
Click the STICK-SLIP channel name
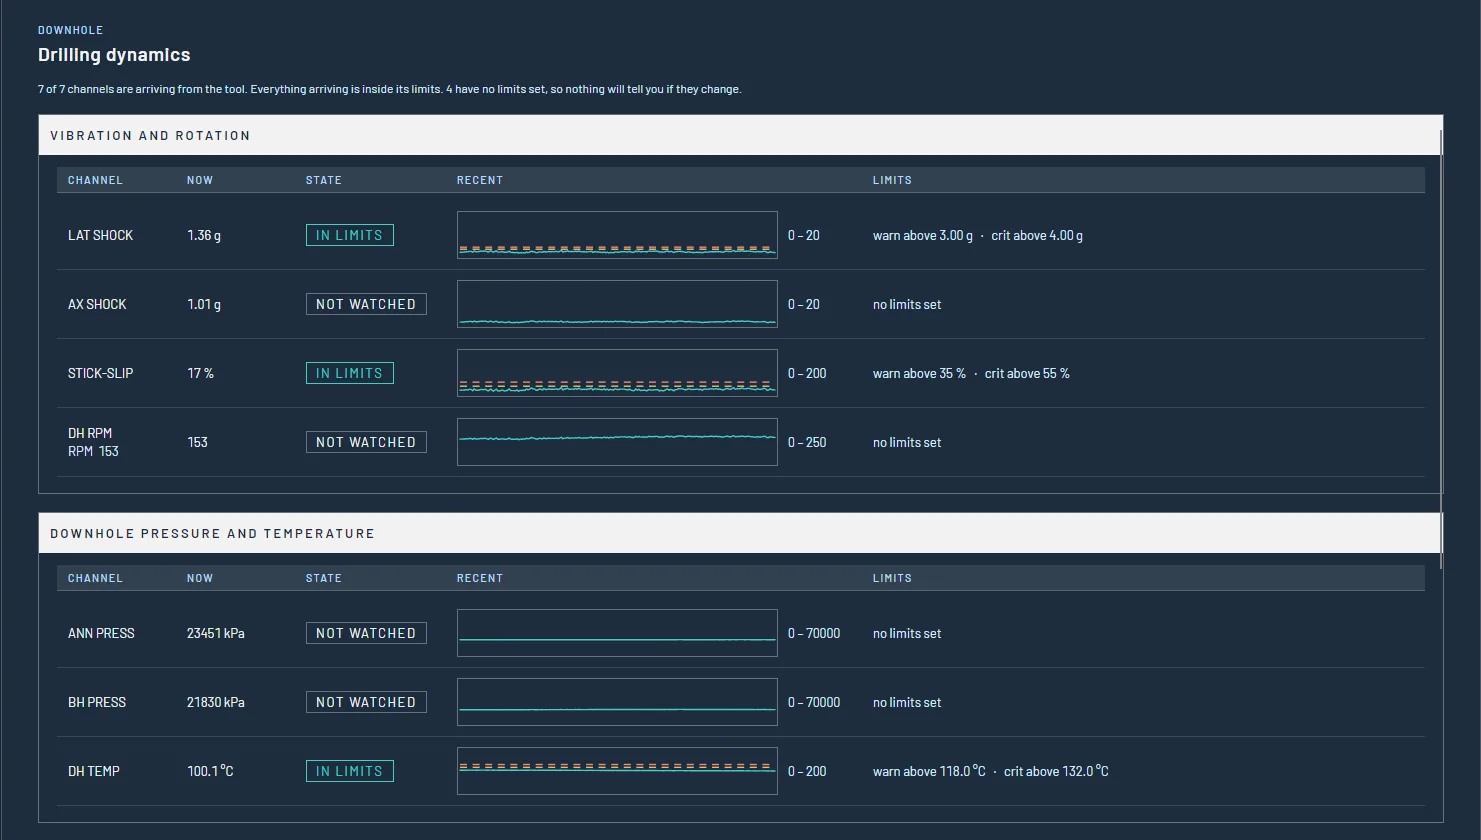pyautogui.click(x=100, y=373)
